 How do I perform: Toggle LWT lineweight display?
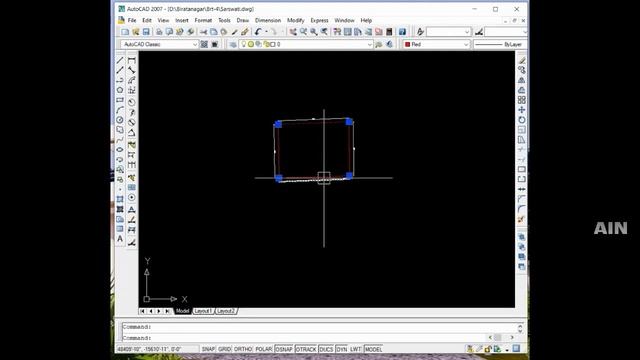tap(356, 349)
